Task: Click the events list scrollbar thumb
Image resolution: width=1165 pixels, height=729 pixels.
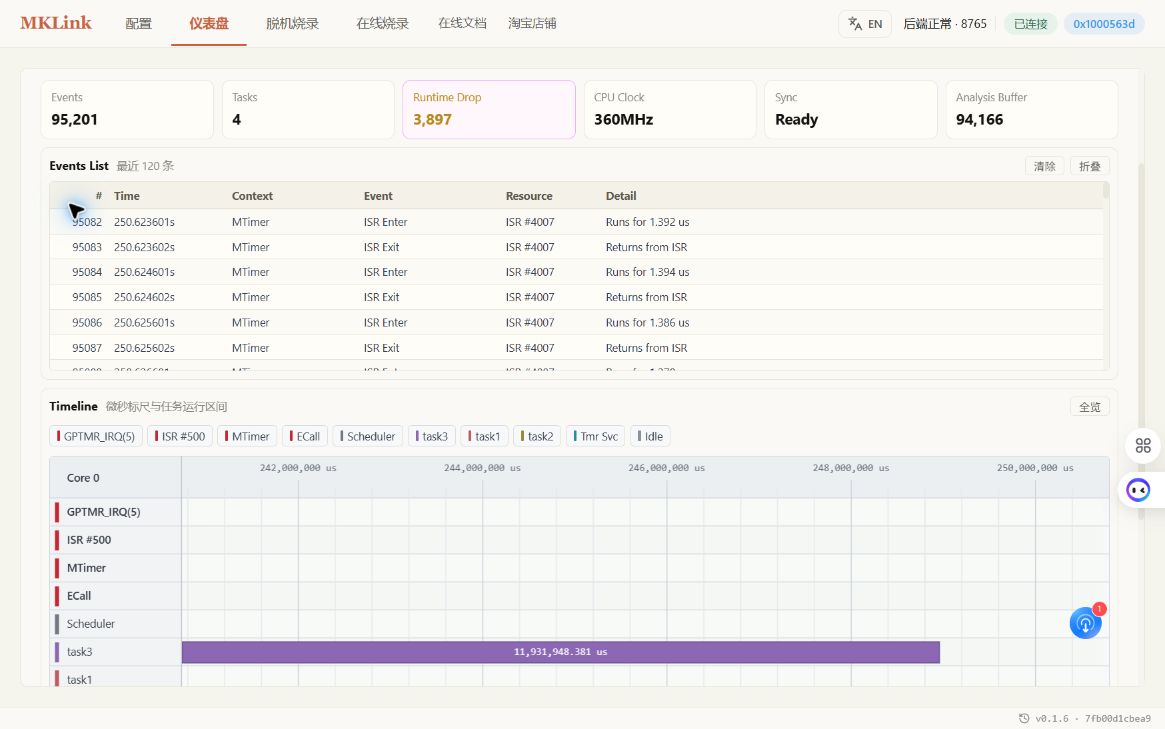Action: pyautogui.click(x=1106, y=191)
